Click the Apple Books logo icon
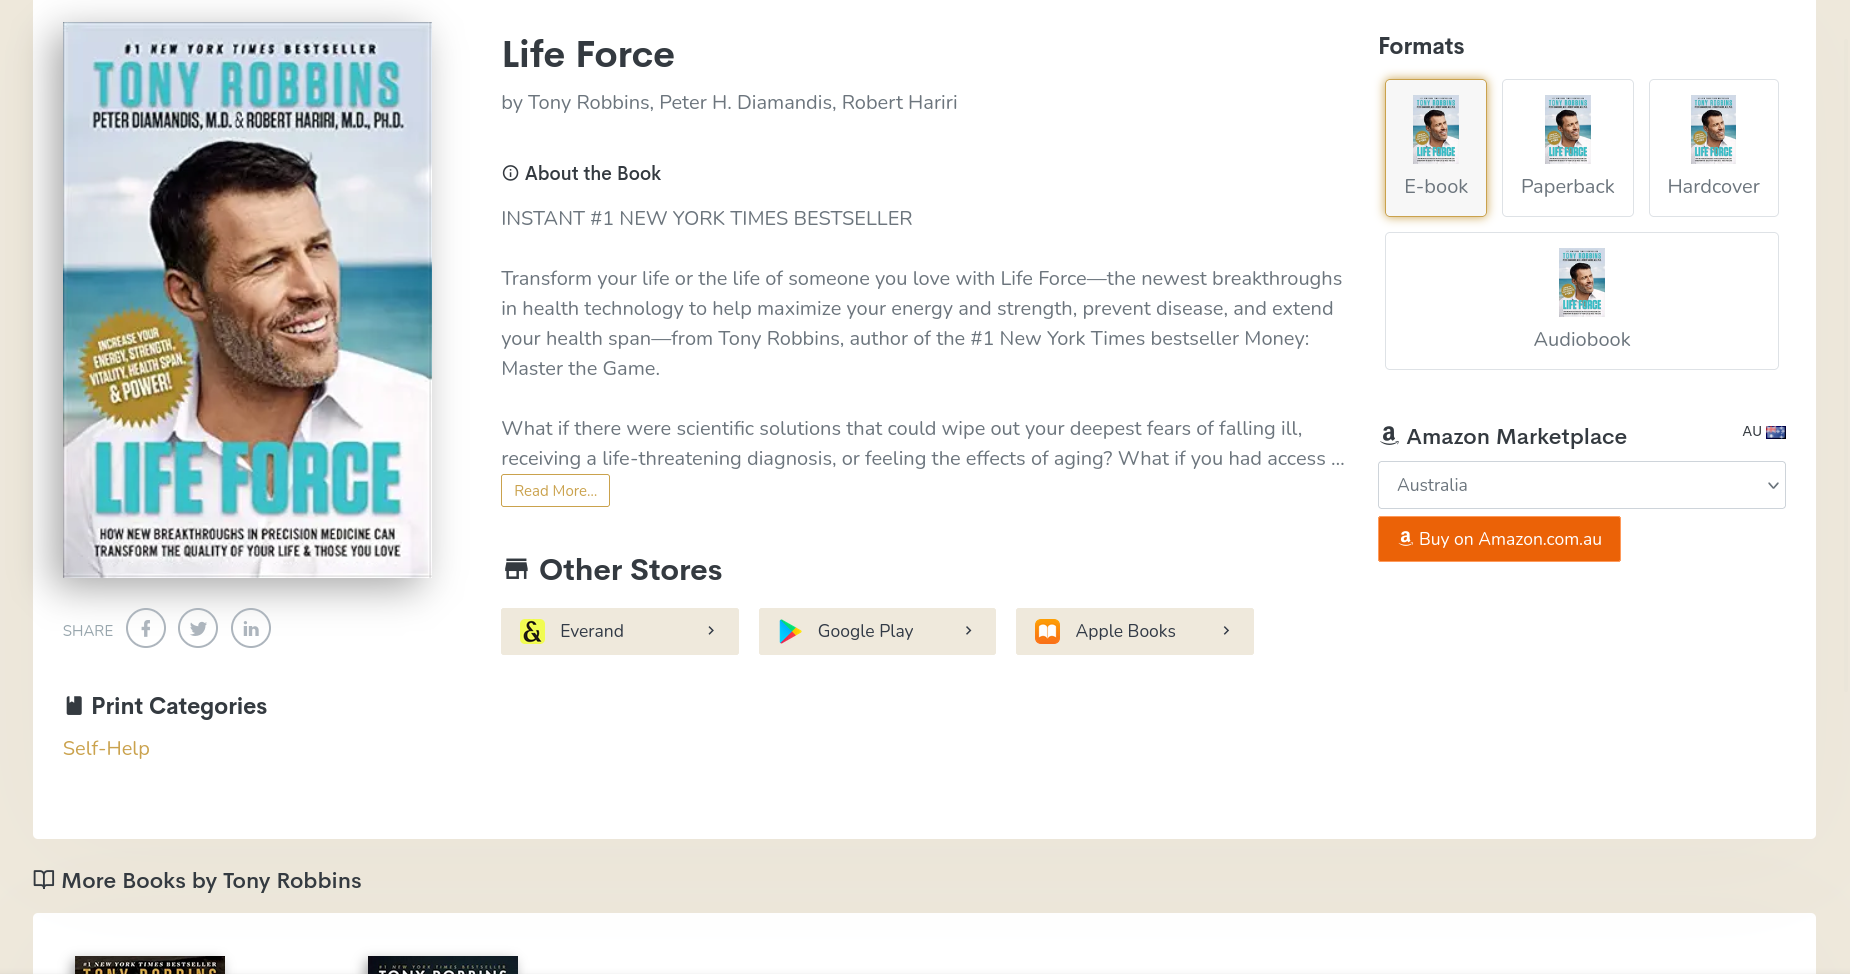This screenshot has height=974, width=1850. [x=1047, y=632]
